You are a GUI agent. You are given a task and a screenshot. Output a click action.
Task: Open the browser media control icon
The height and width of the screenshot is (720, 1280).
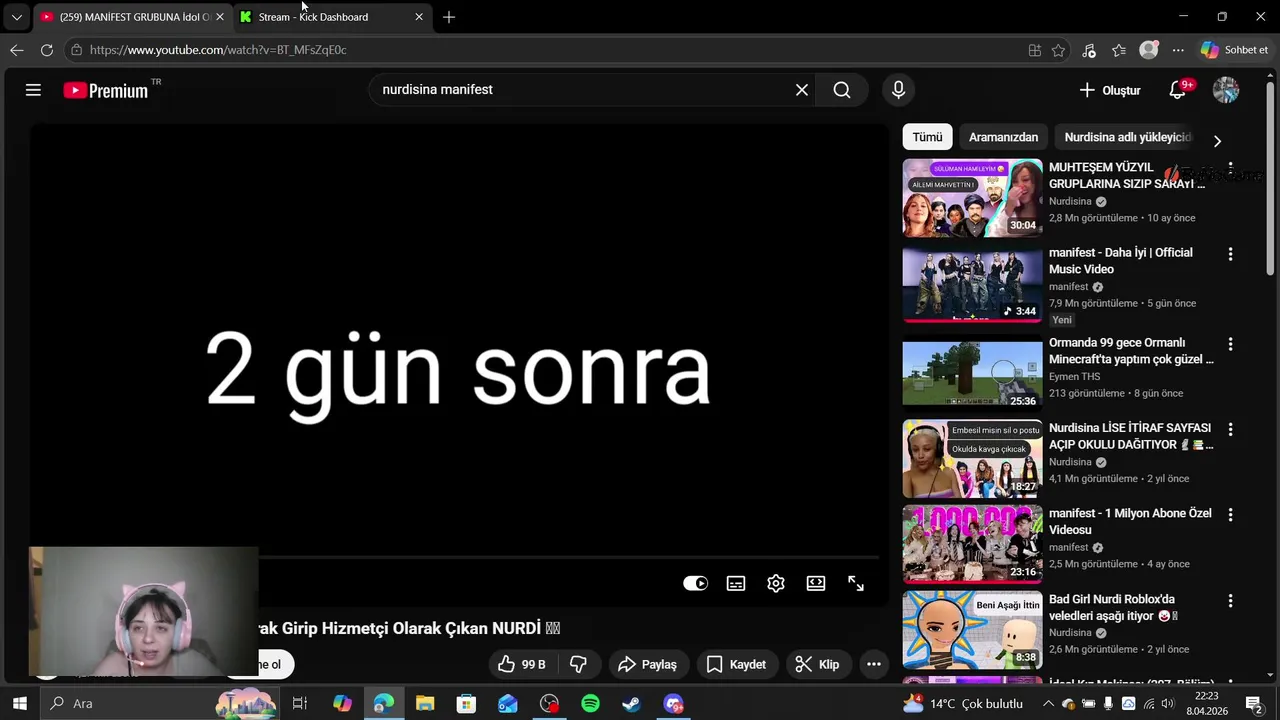(x=1089, y=50)
